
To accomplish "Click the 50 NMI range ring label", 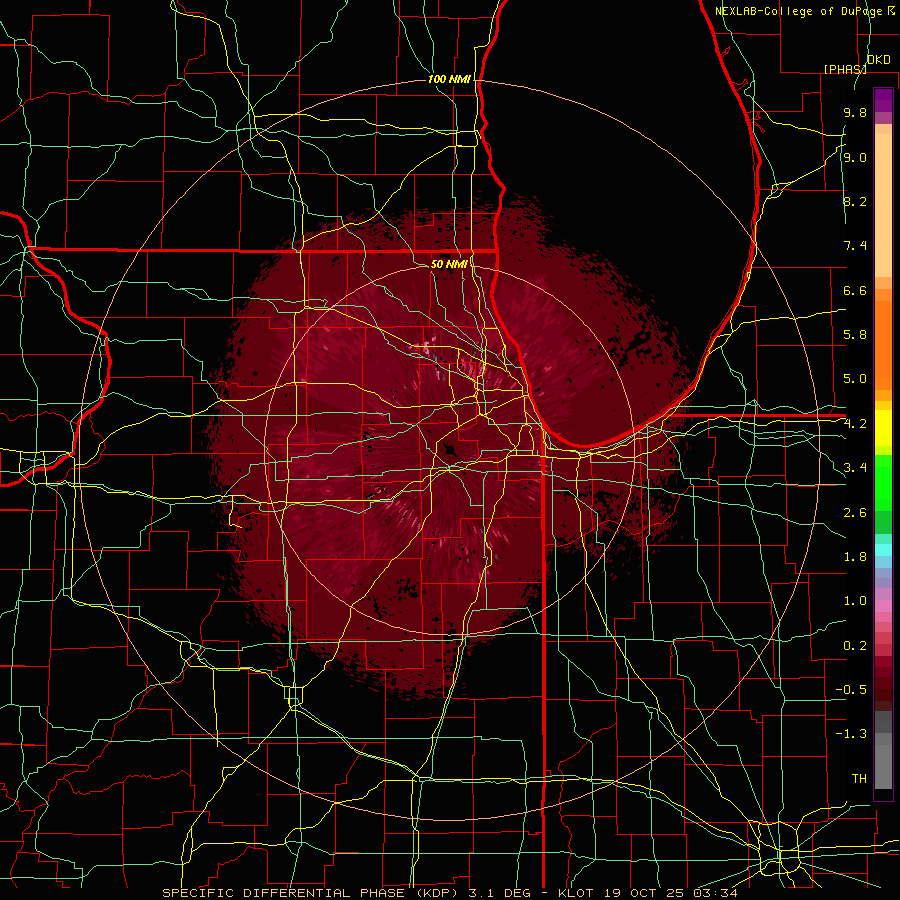I will tap(449, 264).
